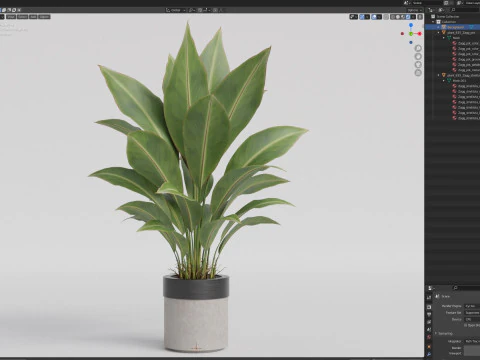
Task: Switch to rendered viewport shading
Action: point(408,17)
